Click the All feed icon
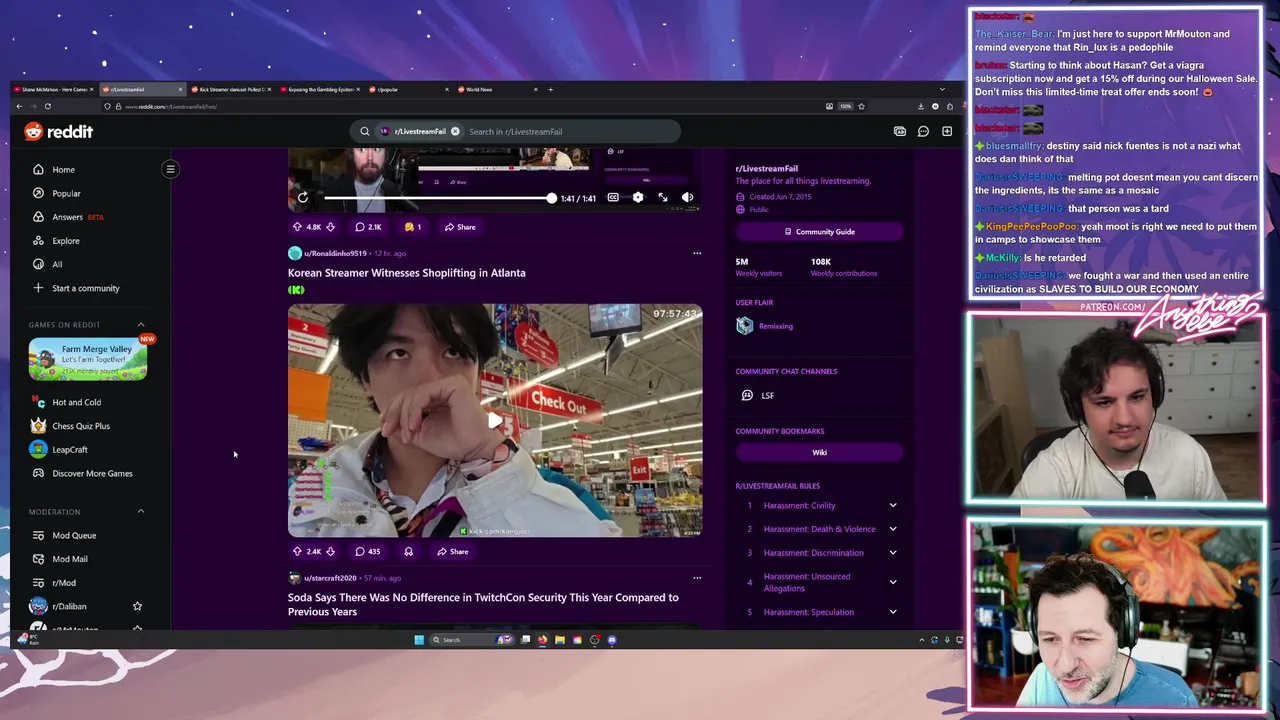This screenshot has width=1280, height=720. (38, 265)
